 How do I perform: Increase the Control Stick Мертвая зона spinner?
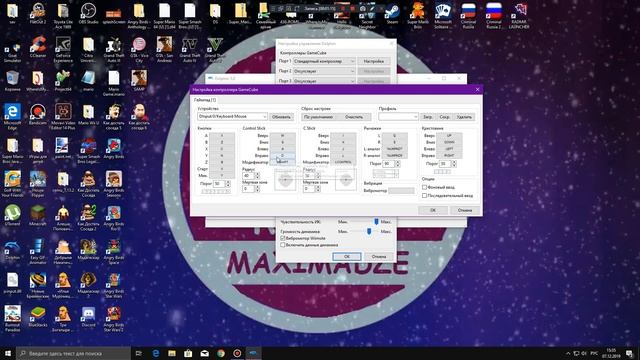[257, 187]
